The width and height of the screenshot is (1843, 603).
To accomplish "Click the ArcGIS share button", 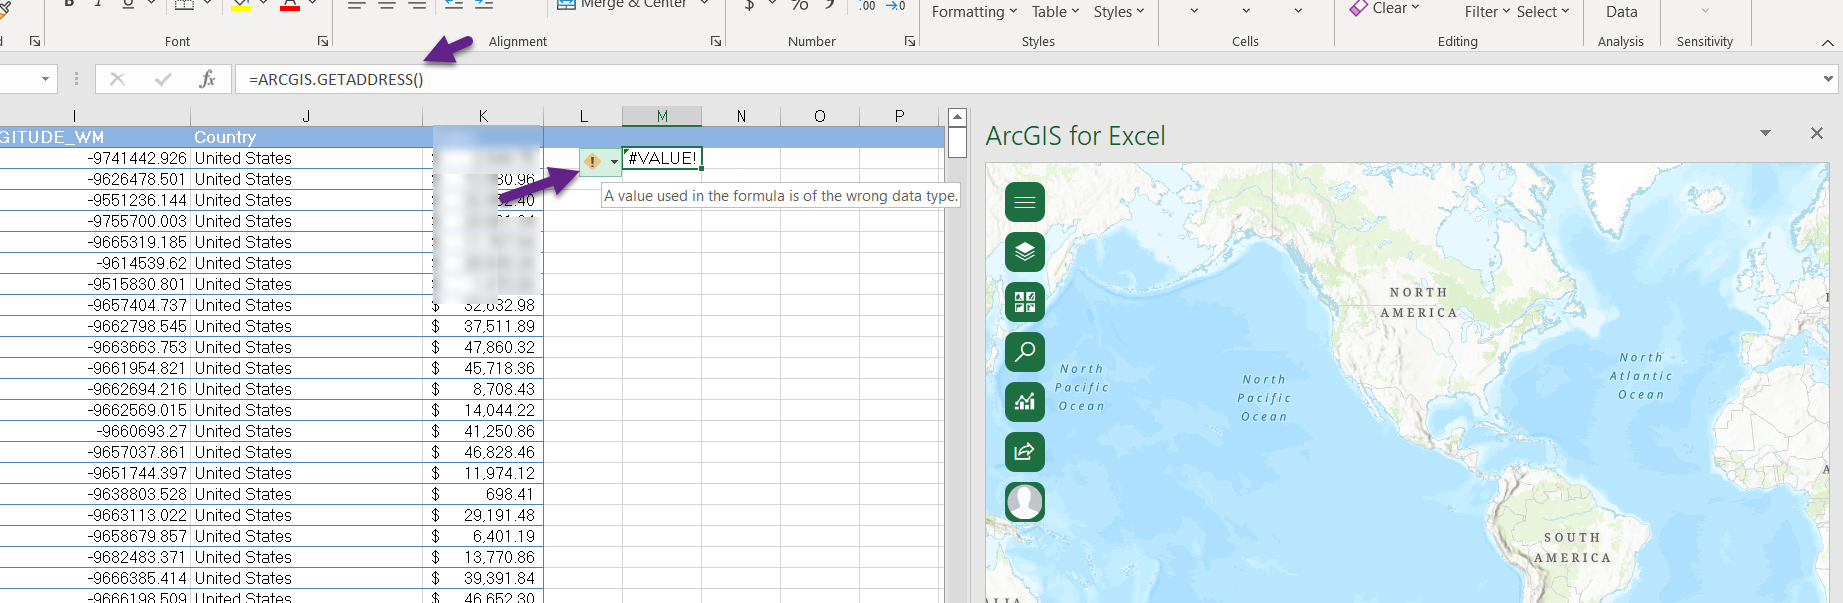I will click(x=1024, y=452).
